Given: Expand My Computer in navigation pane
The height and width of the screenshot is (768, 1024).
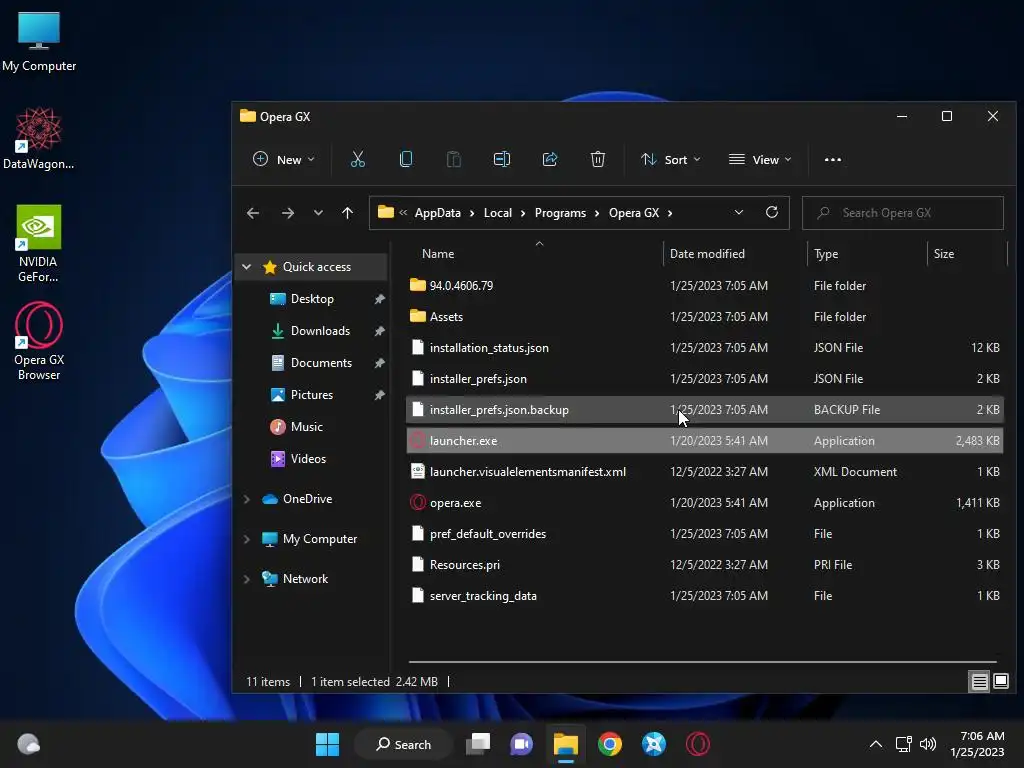Looking at the screenshot, I should [247, 539].
